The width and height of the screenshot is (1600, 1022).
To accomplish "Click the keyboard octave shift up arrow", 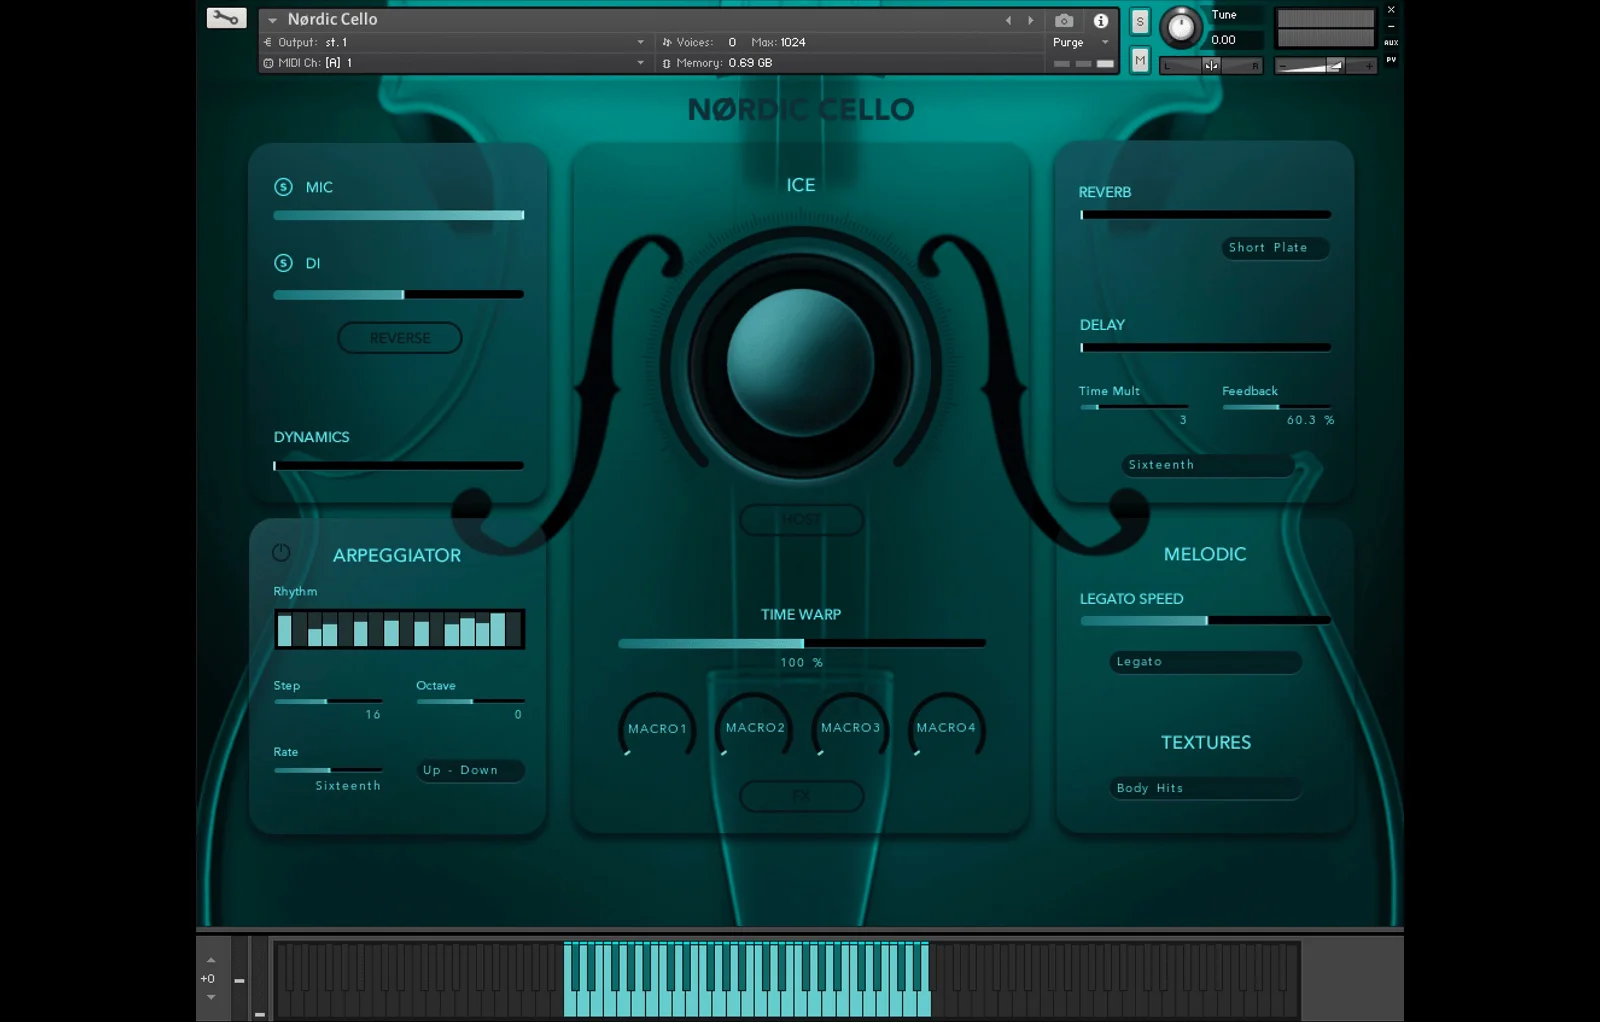I will [x=211, y=960].
